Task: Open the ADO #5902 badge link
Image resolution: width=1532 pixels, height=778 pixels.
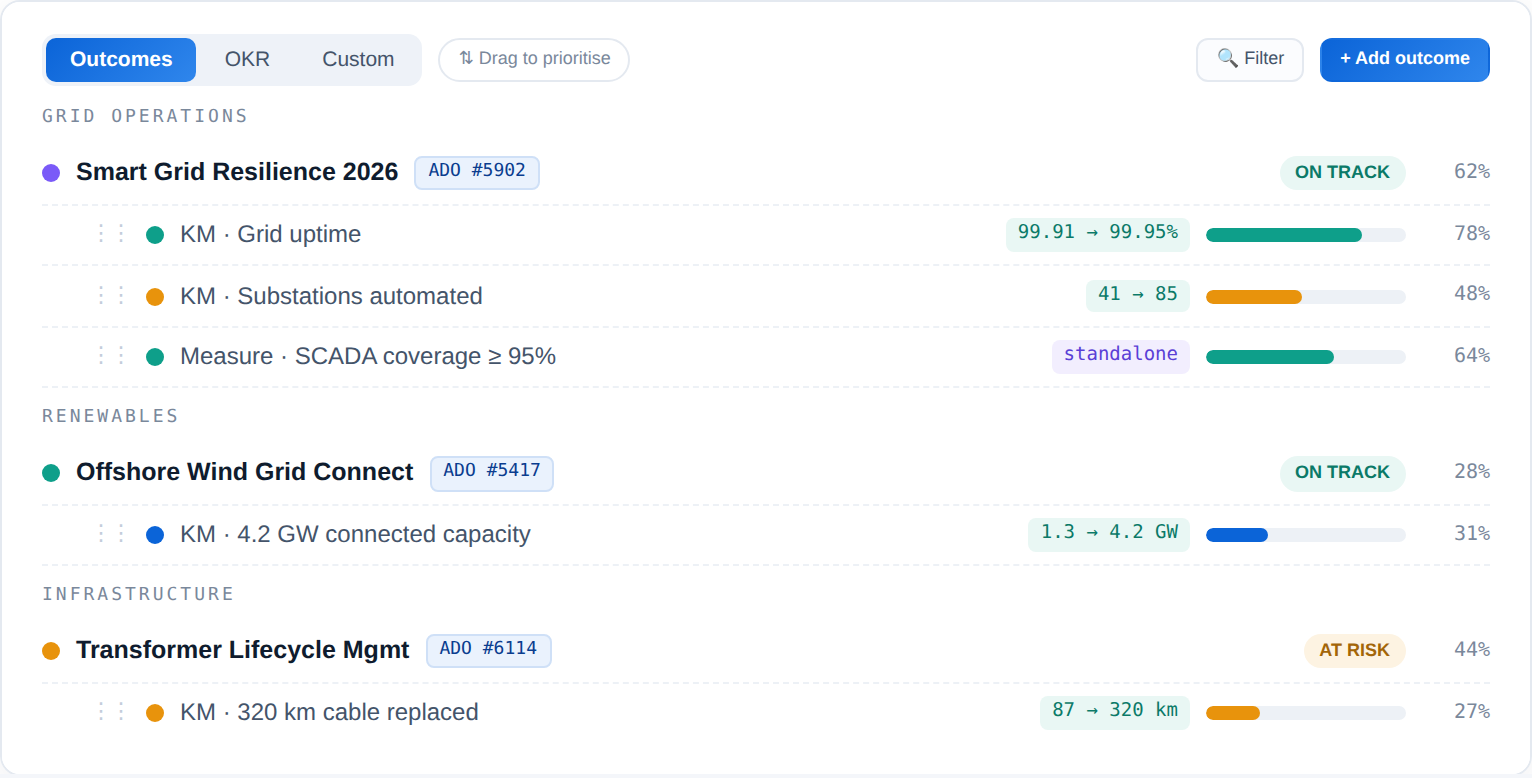Action: pos(477,172)
